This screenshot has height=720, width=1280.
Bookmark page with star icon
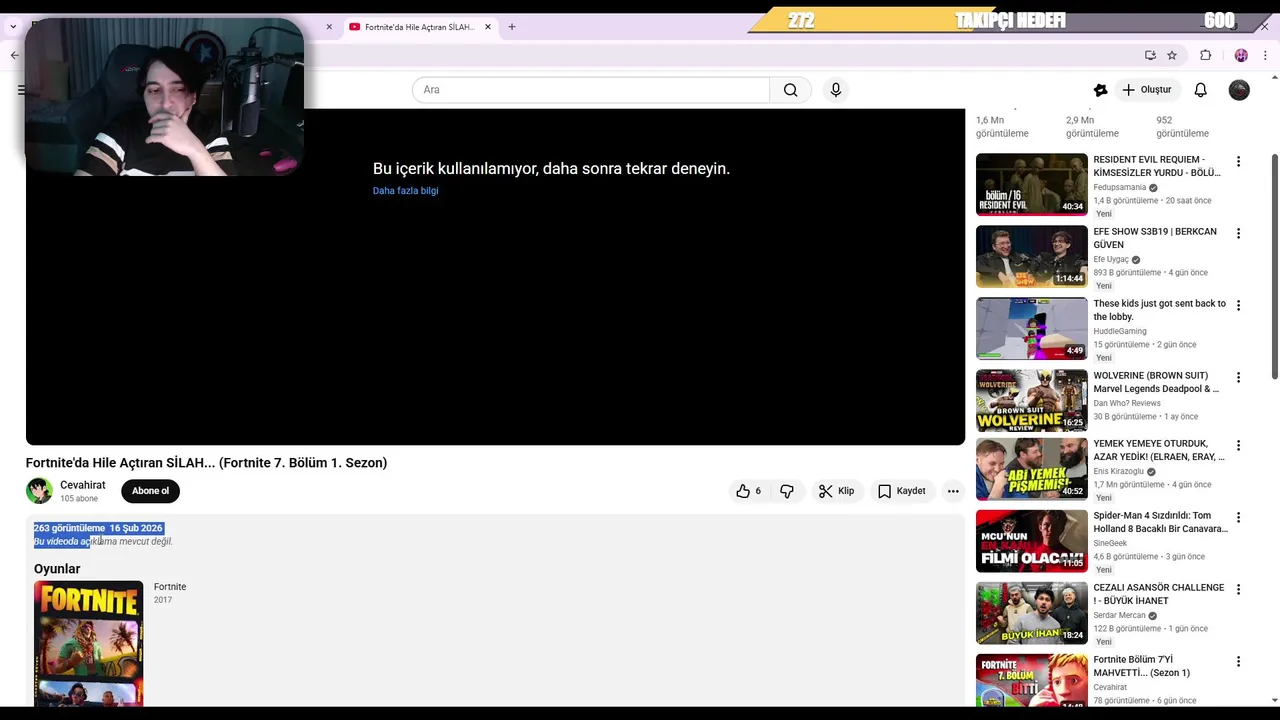[1172, 55]
